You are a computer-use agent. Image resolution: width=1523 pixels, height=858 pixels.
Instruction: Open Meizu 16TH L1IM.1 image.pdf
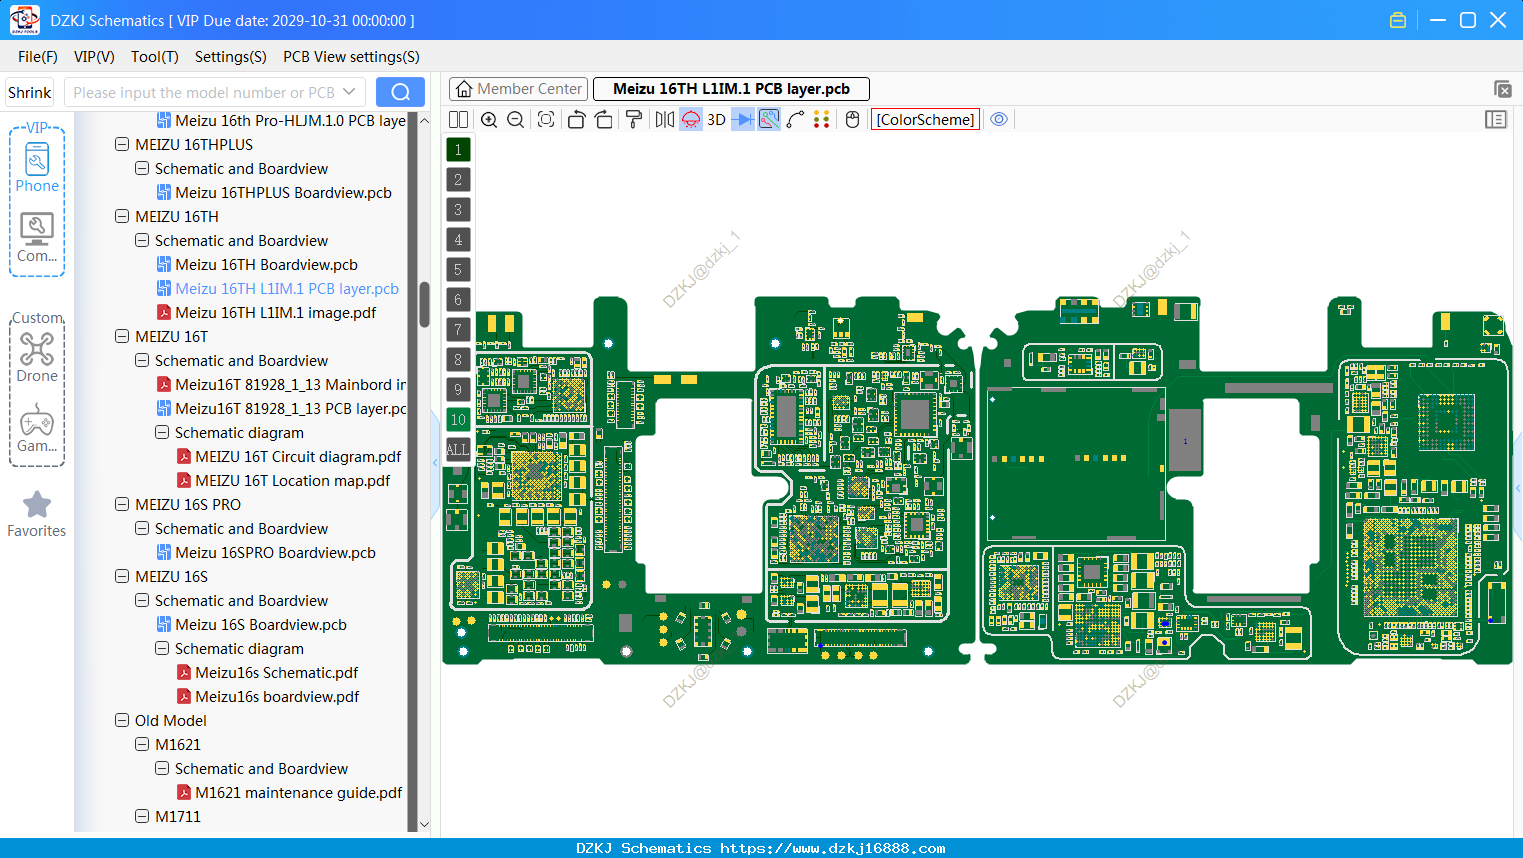coord(276,312)
